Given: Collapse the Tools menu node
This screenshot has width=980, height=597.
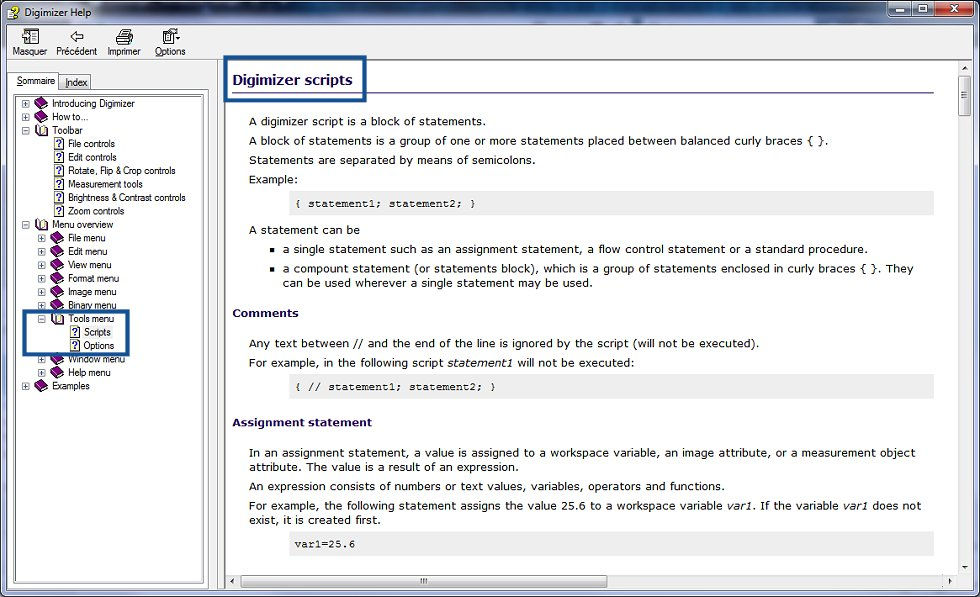Looking at the screenshot, I should tap(41, 319).
